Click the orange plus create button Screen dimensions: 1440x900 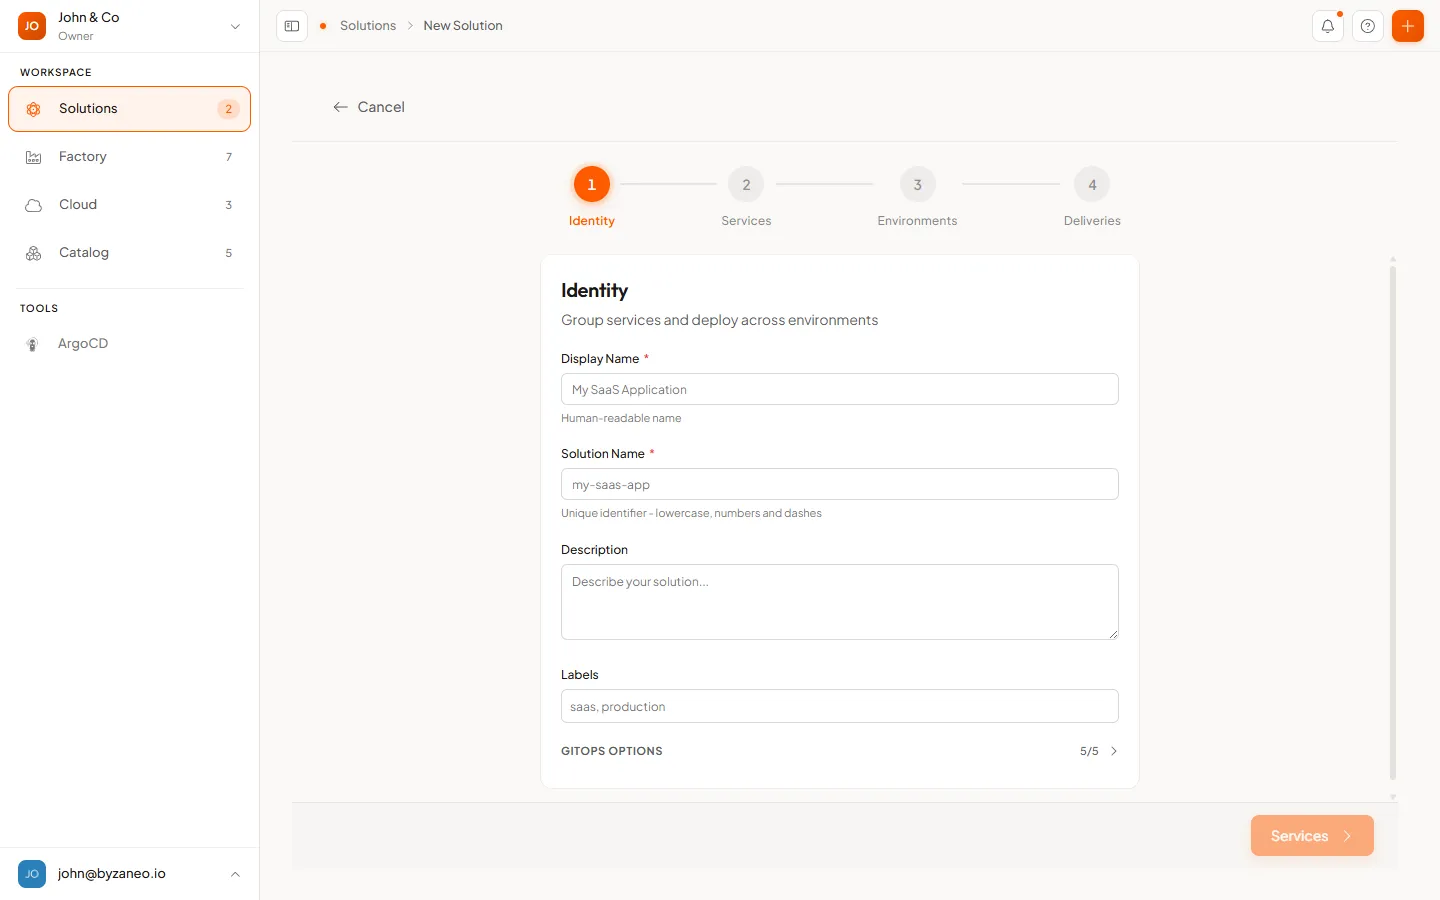coord(1407,26)
